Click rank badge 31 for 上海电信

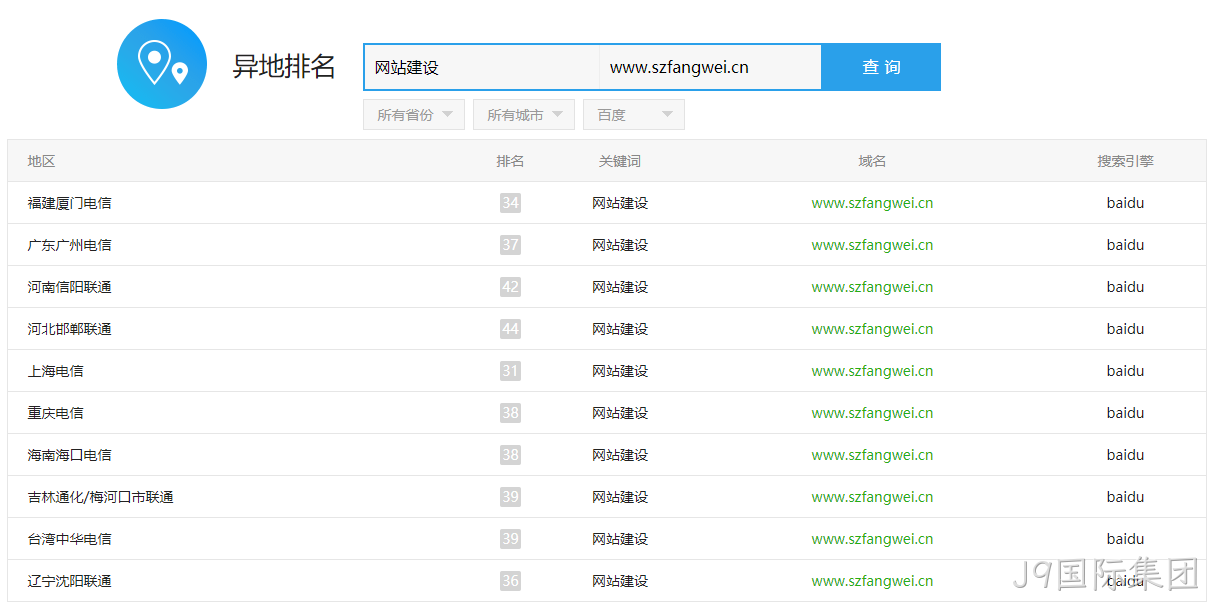pyautogui.click(x=510, y=371)
